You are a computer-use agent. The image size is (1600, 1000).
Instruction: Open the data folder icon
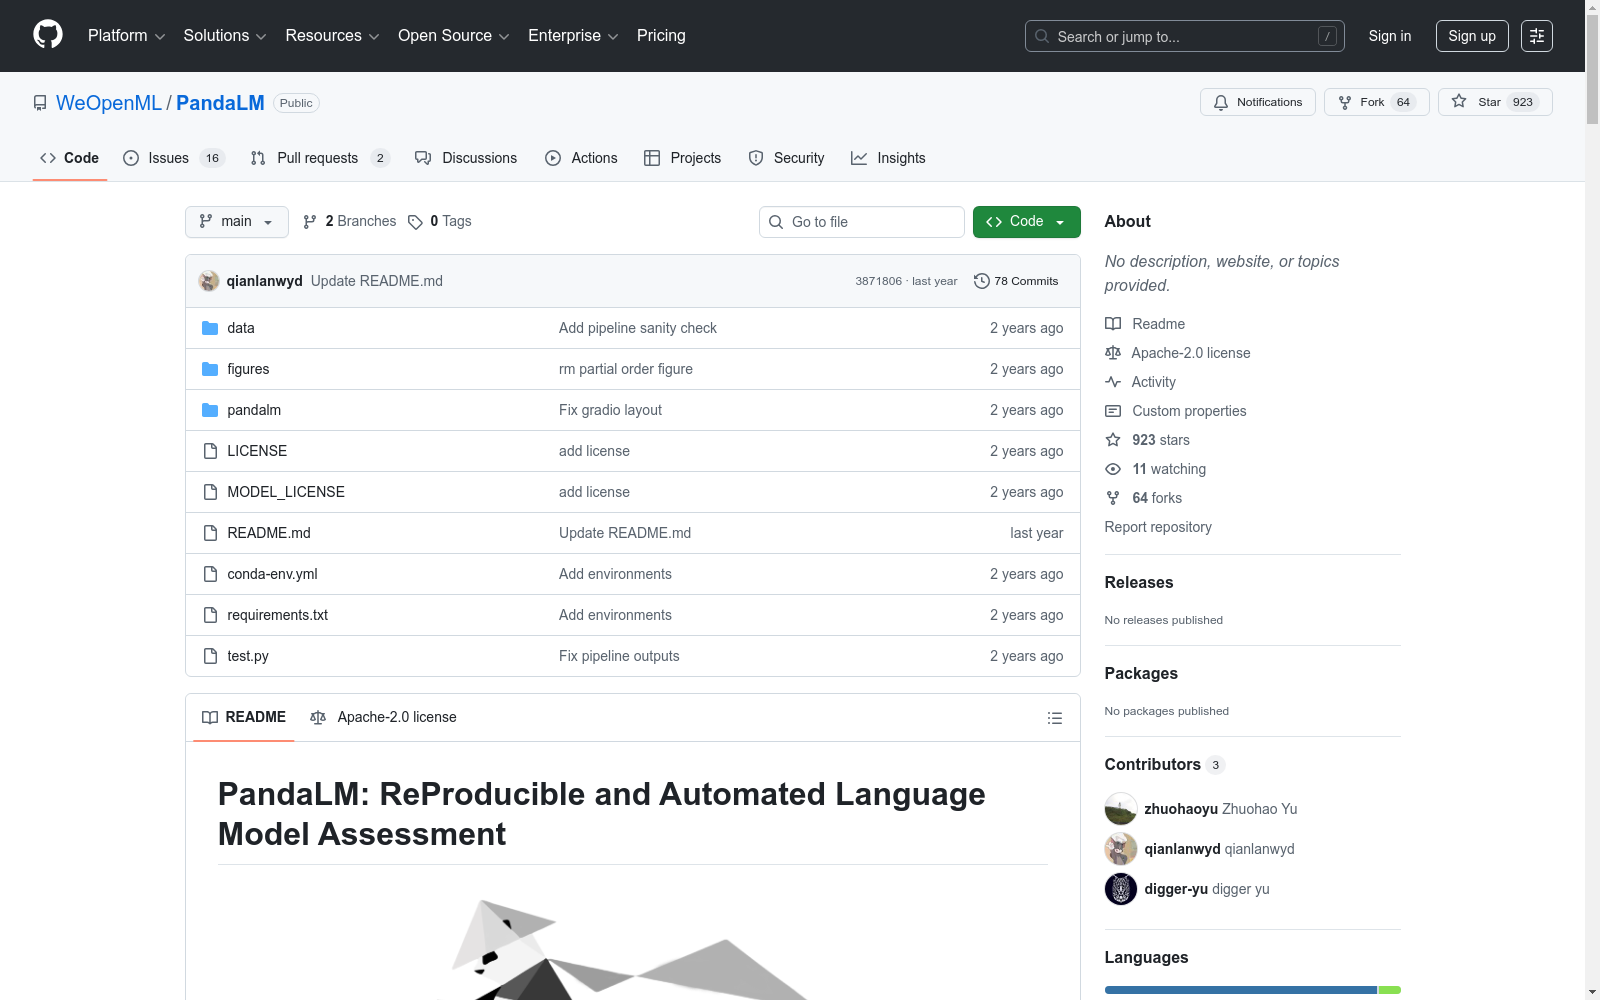210,328
